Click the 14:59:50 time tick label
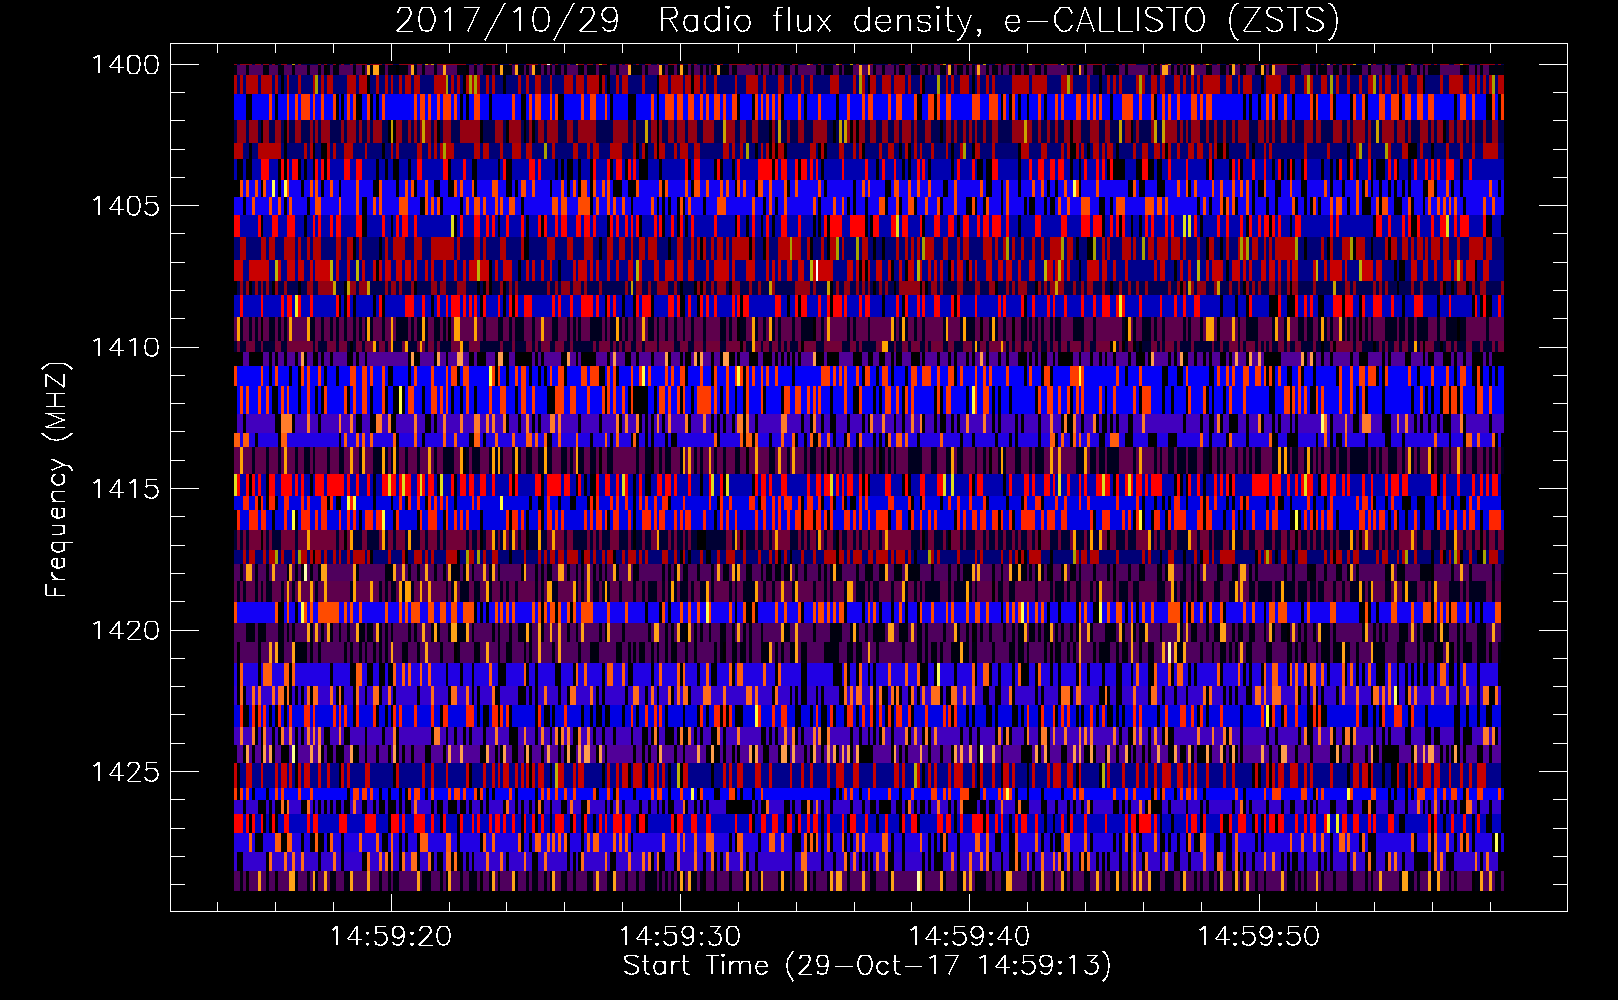This screenshot has height=1000, width=1618. [1259, 937]
